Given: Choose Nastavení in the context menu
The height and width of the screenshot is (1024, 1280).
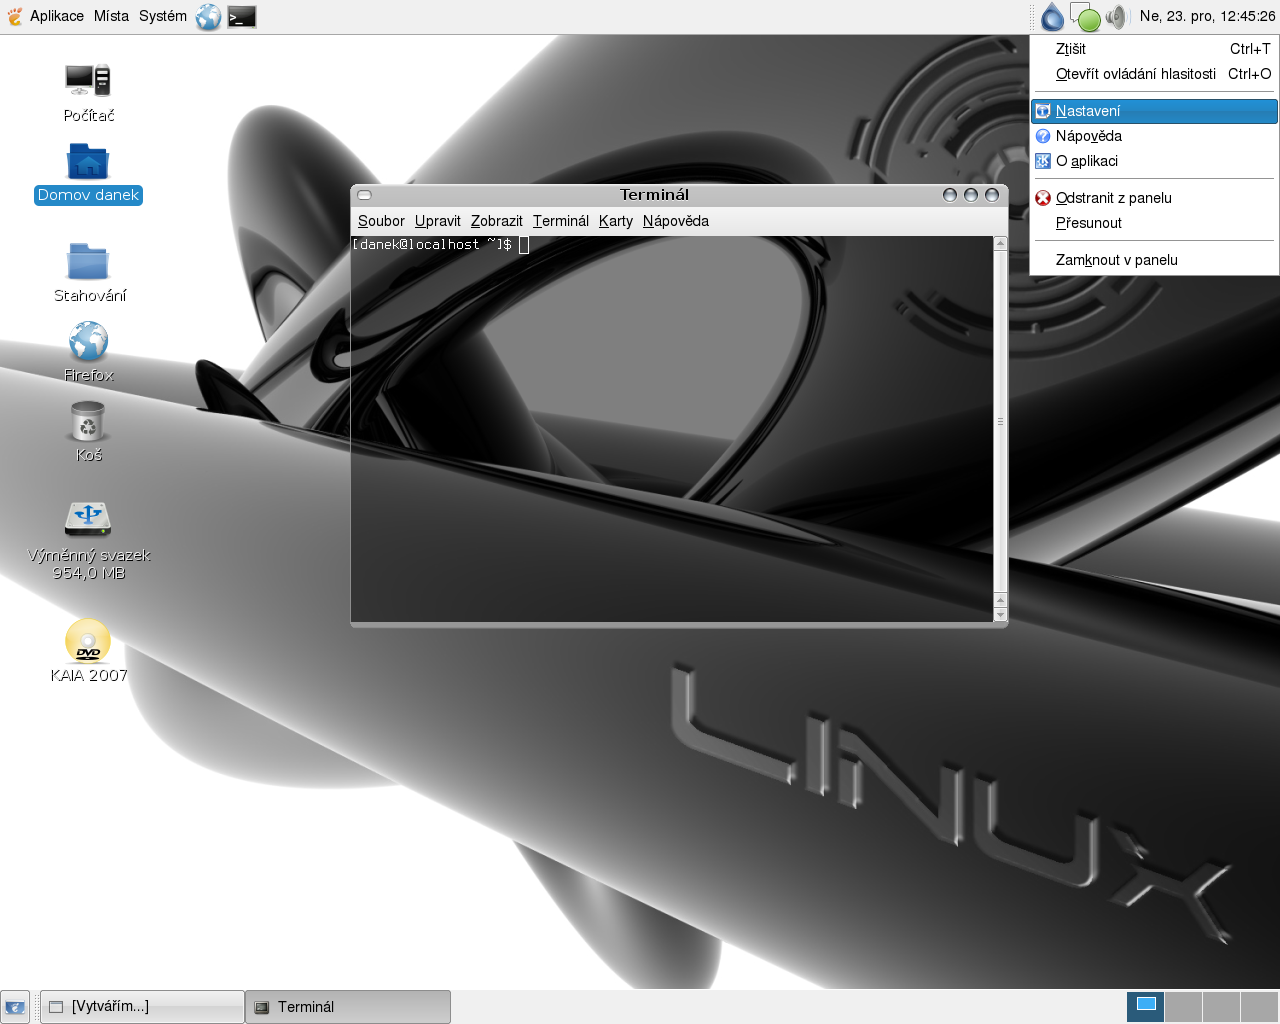Looking at the screenshot, I should pyautogui.click(x=1154, y=111).
